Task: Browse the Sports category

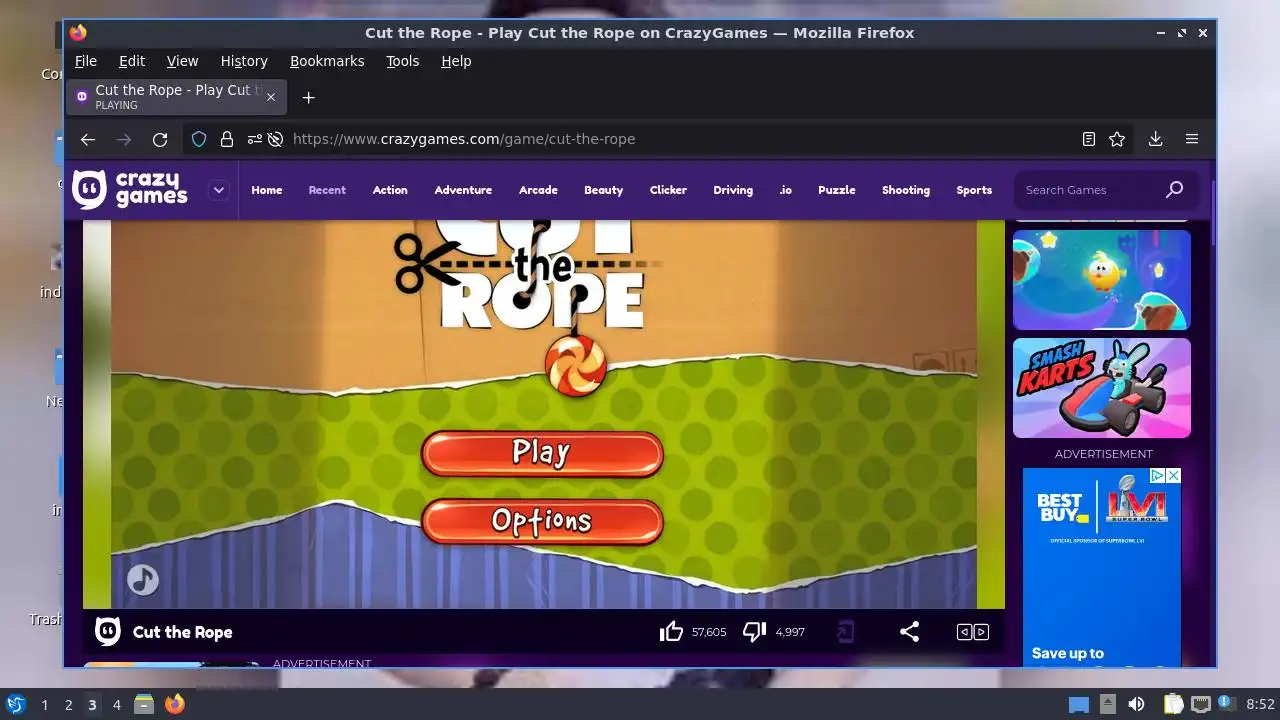Action: tap(974, 190)
